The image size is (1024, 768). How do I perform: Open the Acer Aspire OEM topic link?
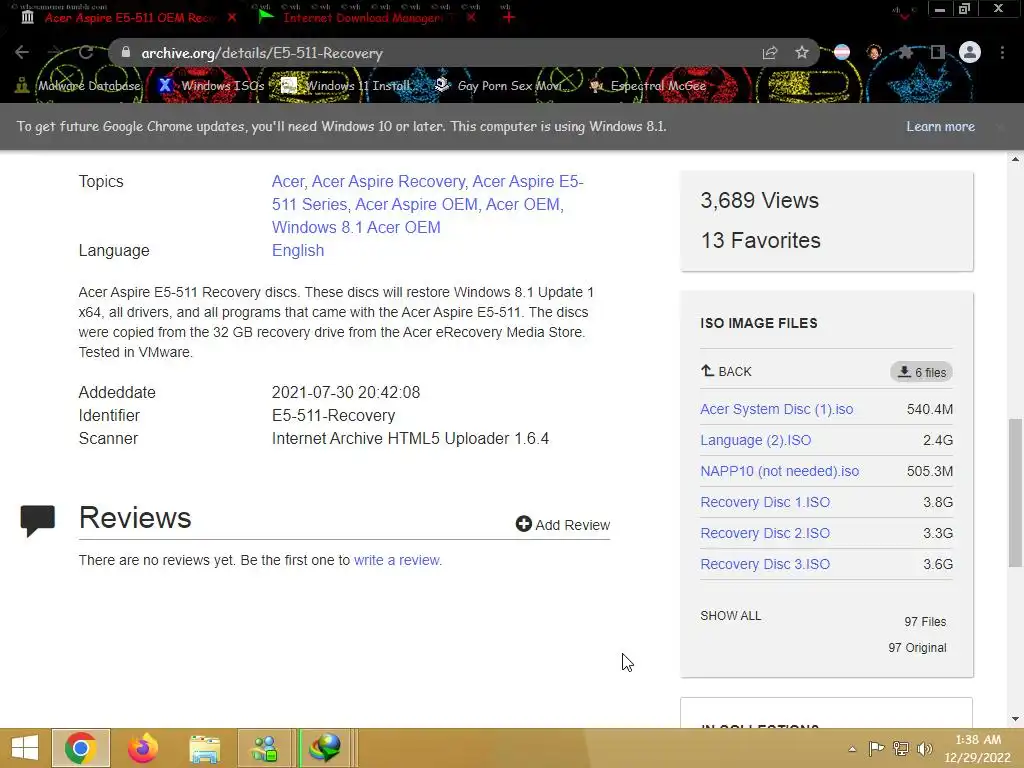point(416,204)
